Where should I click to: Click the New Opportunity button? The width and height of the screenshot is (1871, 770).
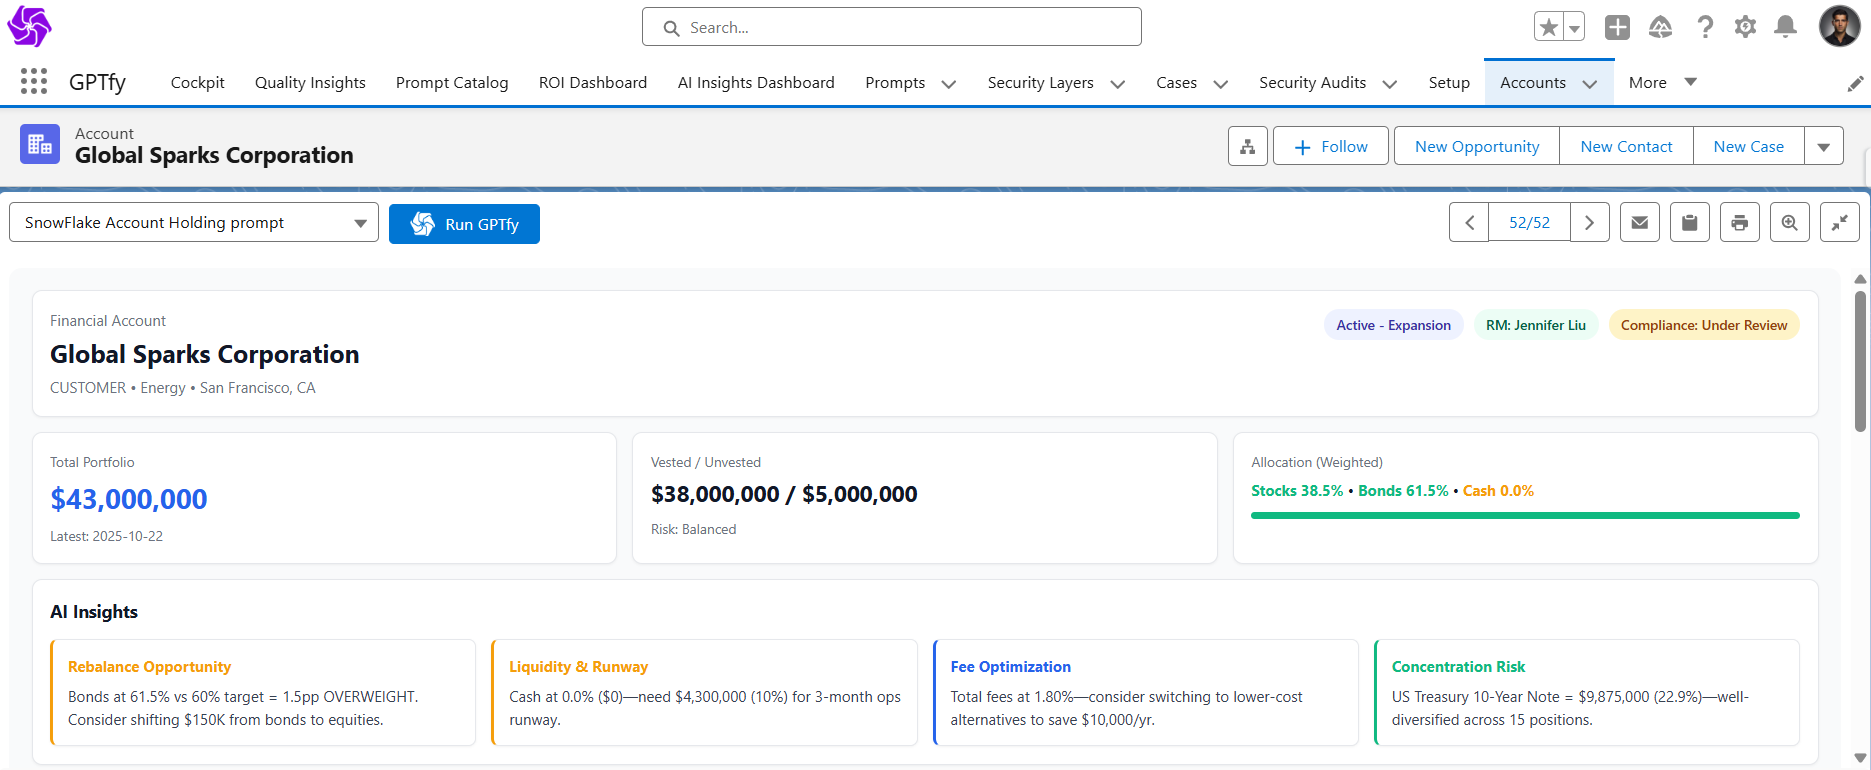click(x=1476, y=147)
